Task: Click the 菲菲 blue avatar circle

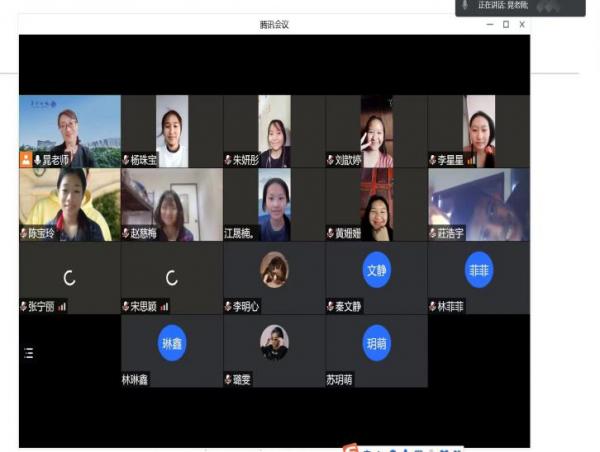Action: [479, 269]
